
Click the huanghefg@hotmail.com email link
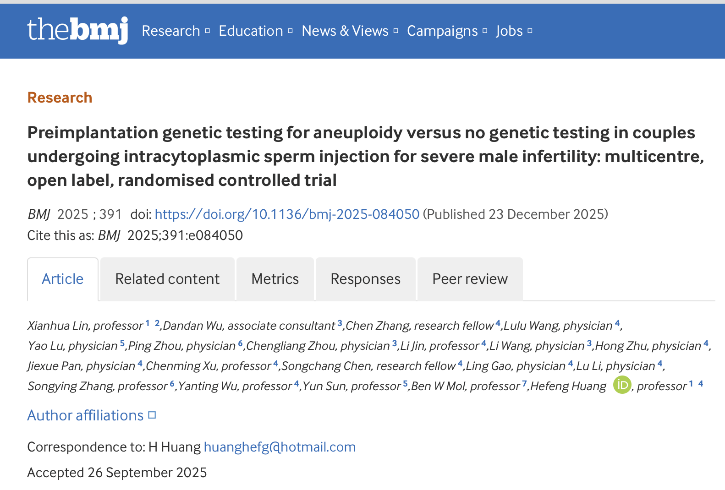point(279,447)
